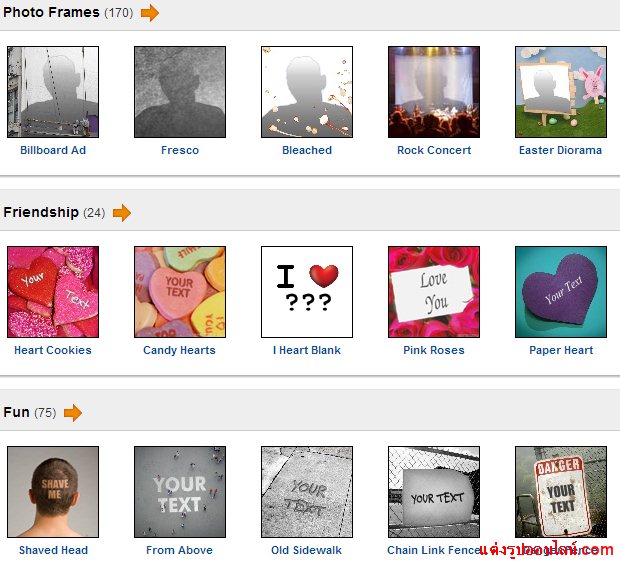Select the Danger sign thumbnail image

561,492
